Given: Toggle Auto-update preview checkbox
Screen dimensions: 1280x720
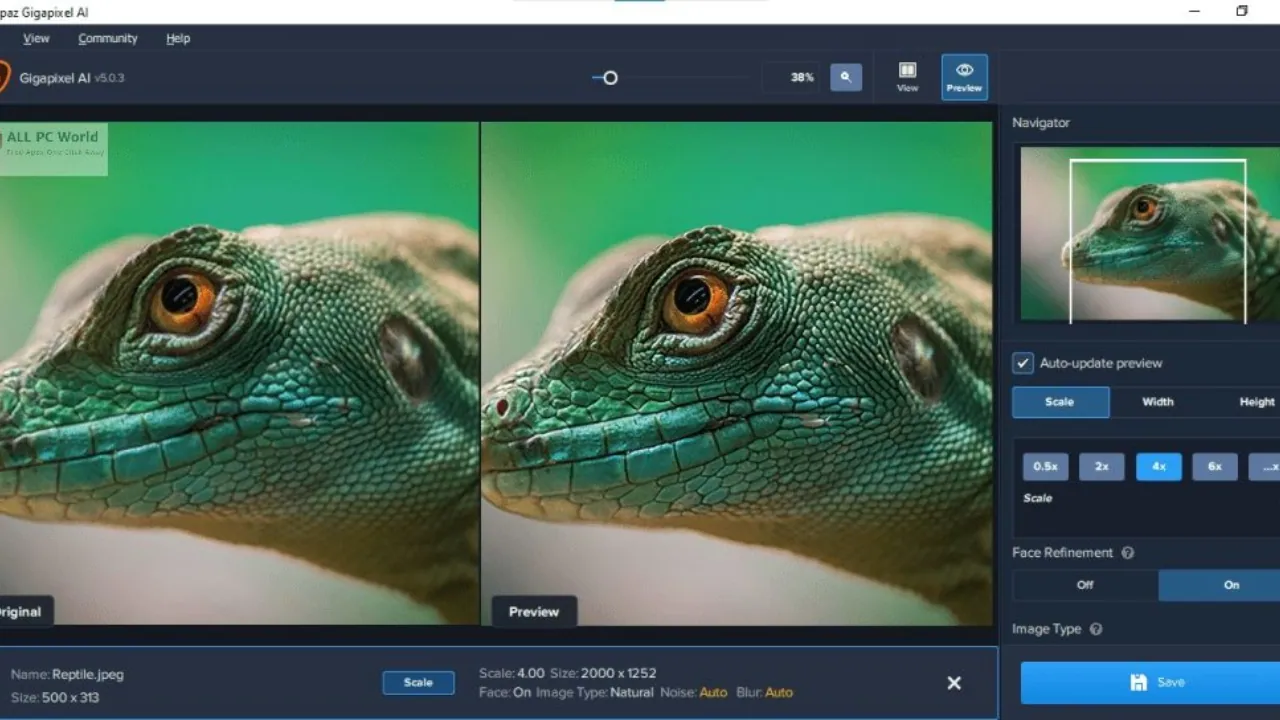Looking at the screenshot, I should pos(1022,363).
